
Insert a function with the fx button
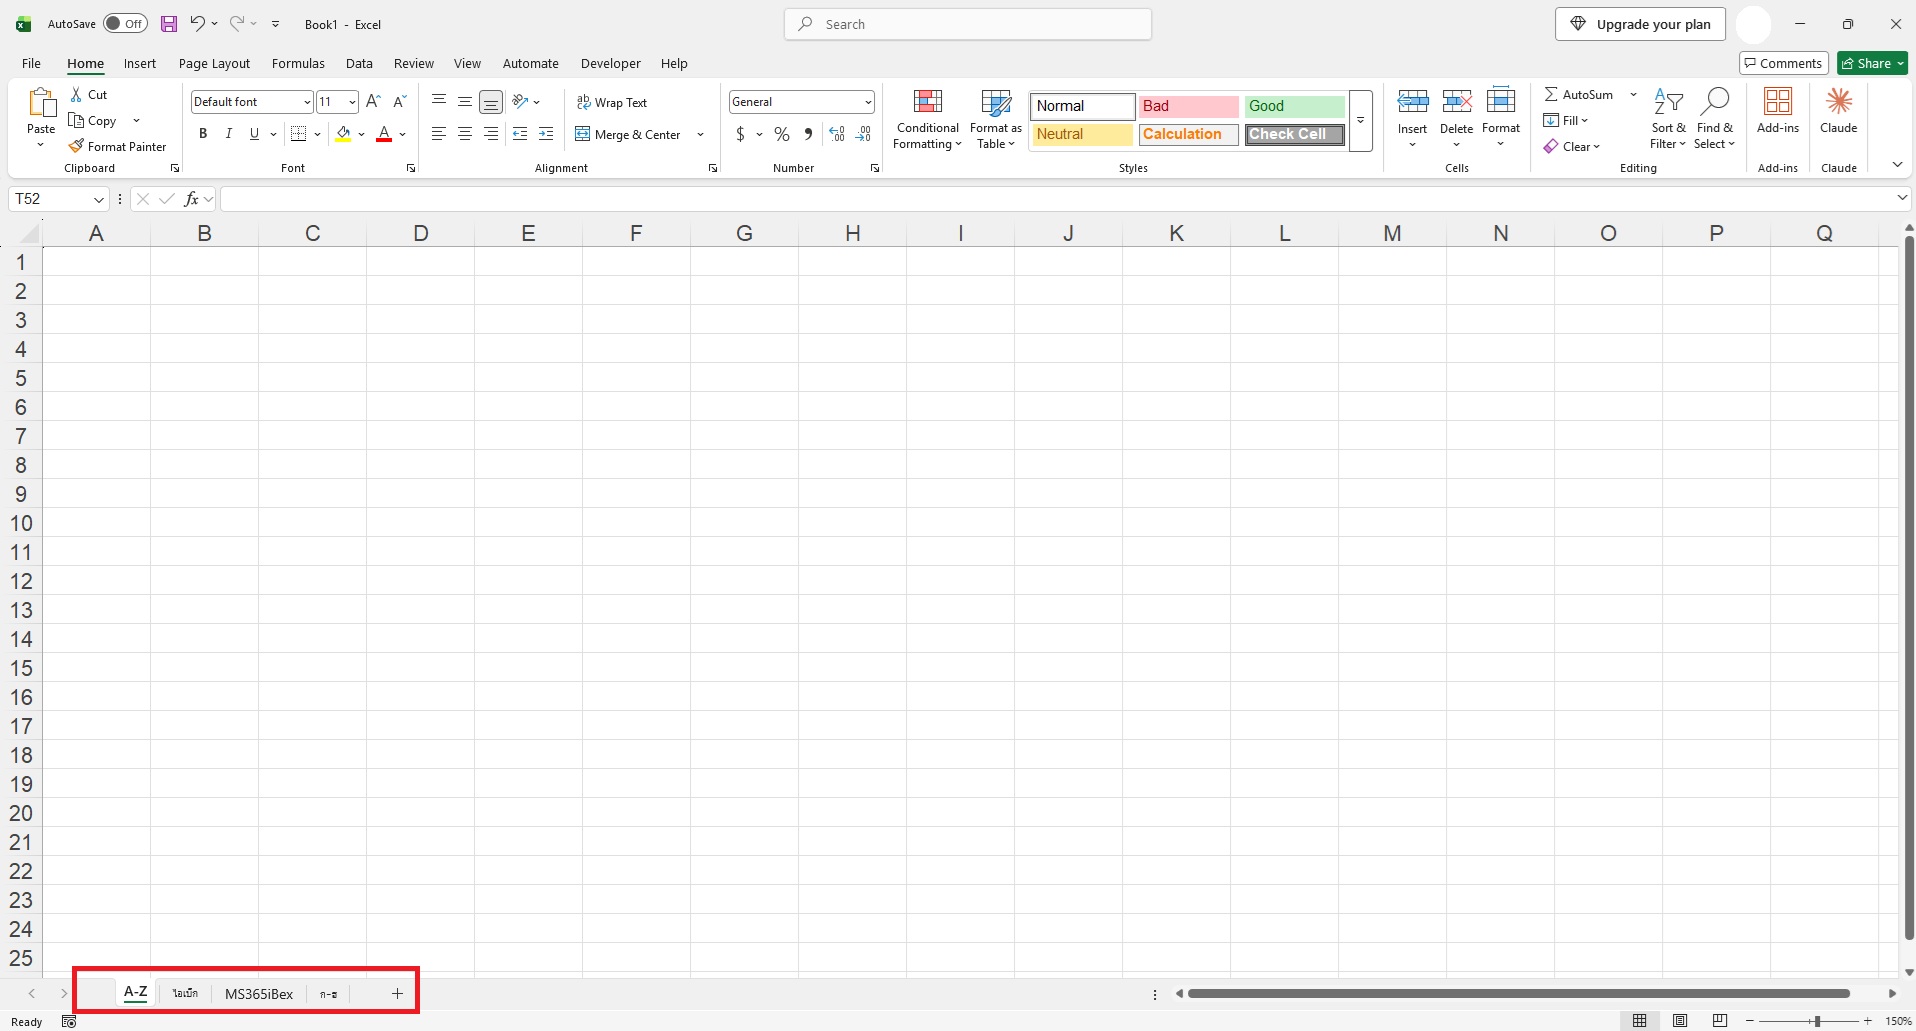tap(191, 199)
